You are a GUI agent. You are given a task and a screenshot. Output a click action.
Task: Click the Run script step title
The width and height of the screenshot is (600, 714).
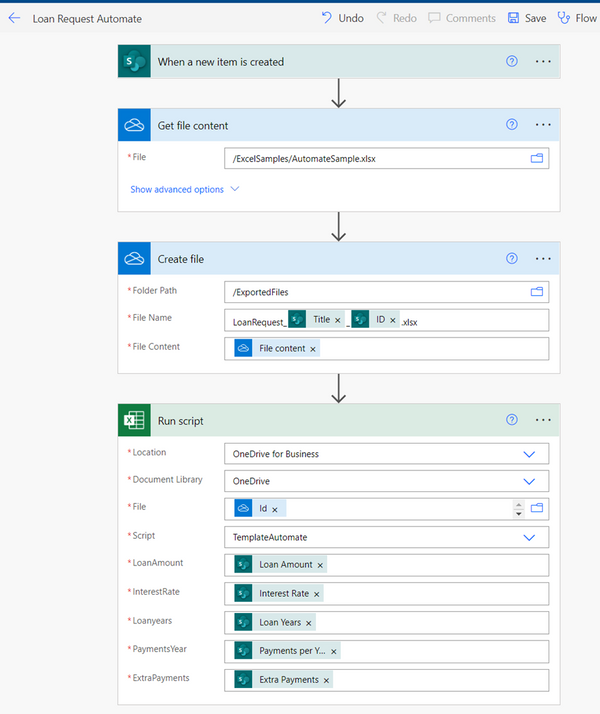[180, 421]
